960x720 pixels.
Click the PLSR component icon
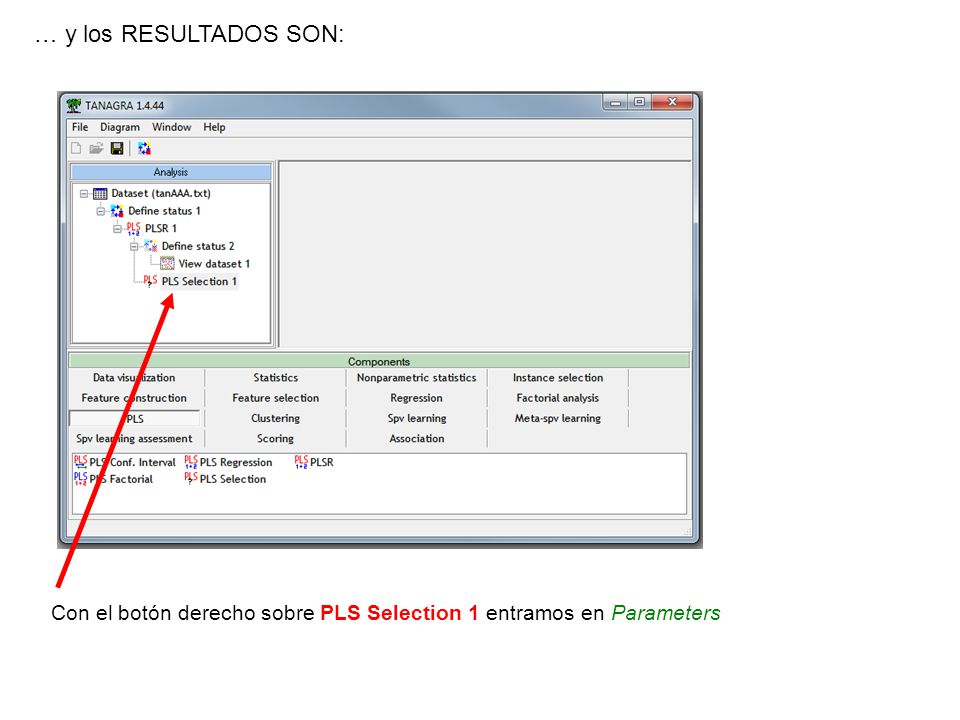click(x=301, y=462)
